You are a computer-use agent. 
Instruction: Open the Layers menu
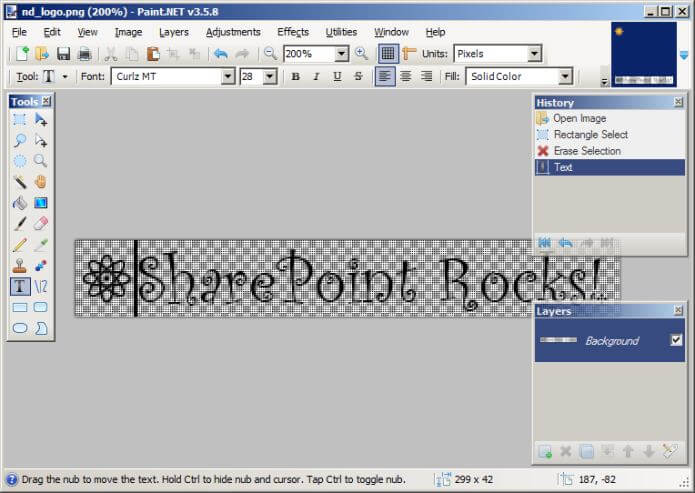tap(174, 32)
